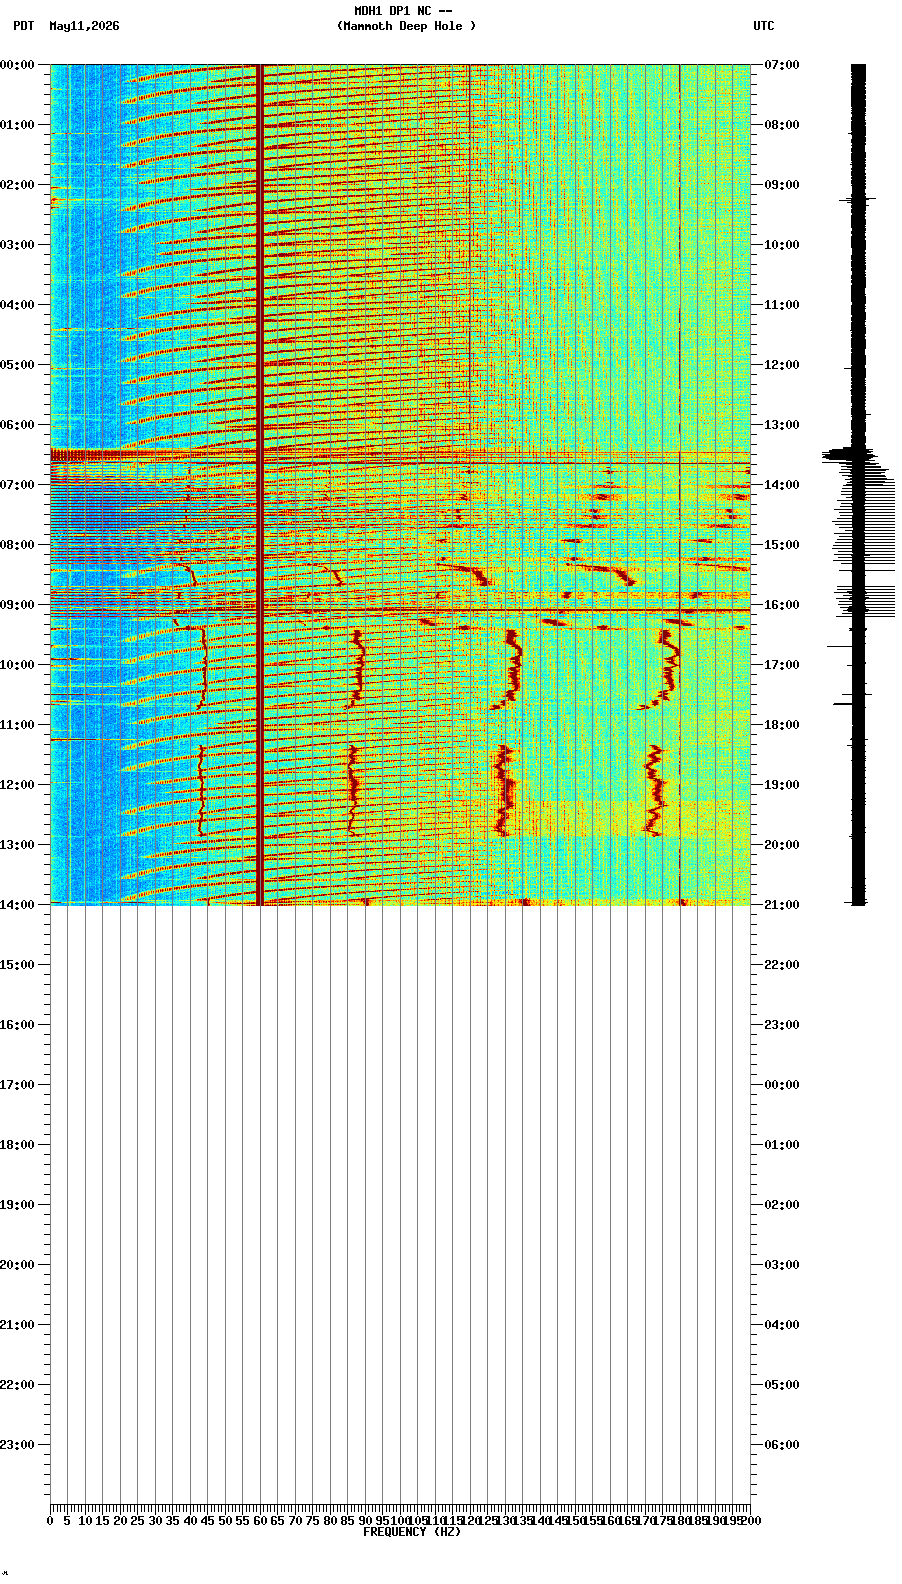Pick the 20 tick label on the frequency axis
Screen dimensions: 902x1584
(x=120, y=1521)
